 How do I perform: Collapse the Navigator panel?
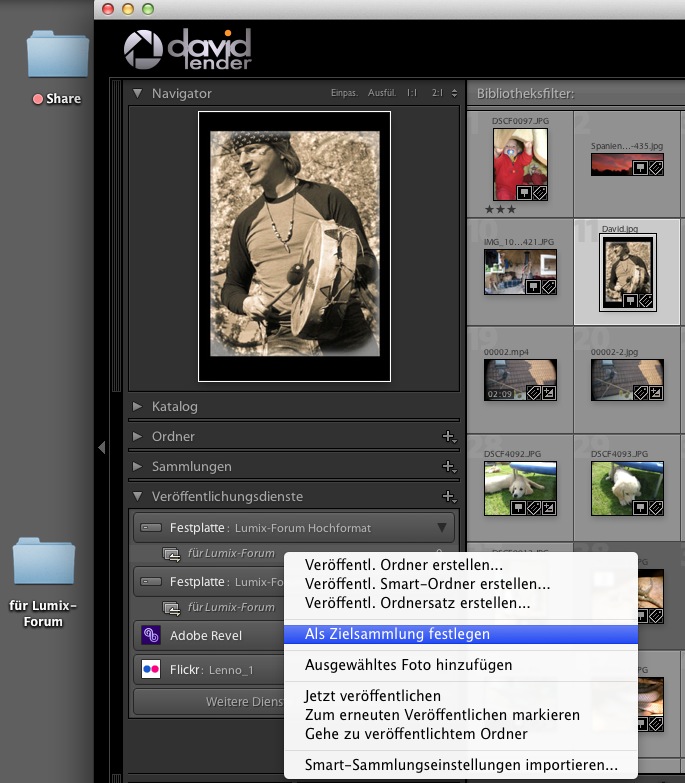(138, 93)
